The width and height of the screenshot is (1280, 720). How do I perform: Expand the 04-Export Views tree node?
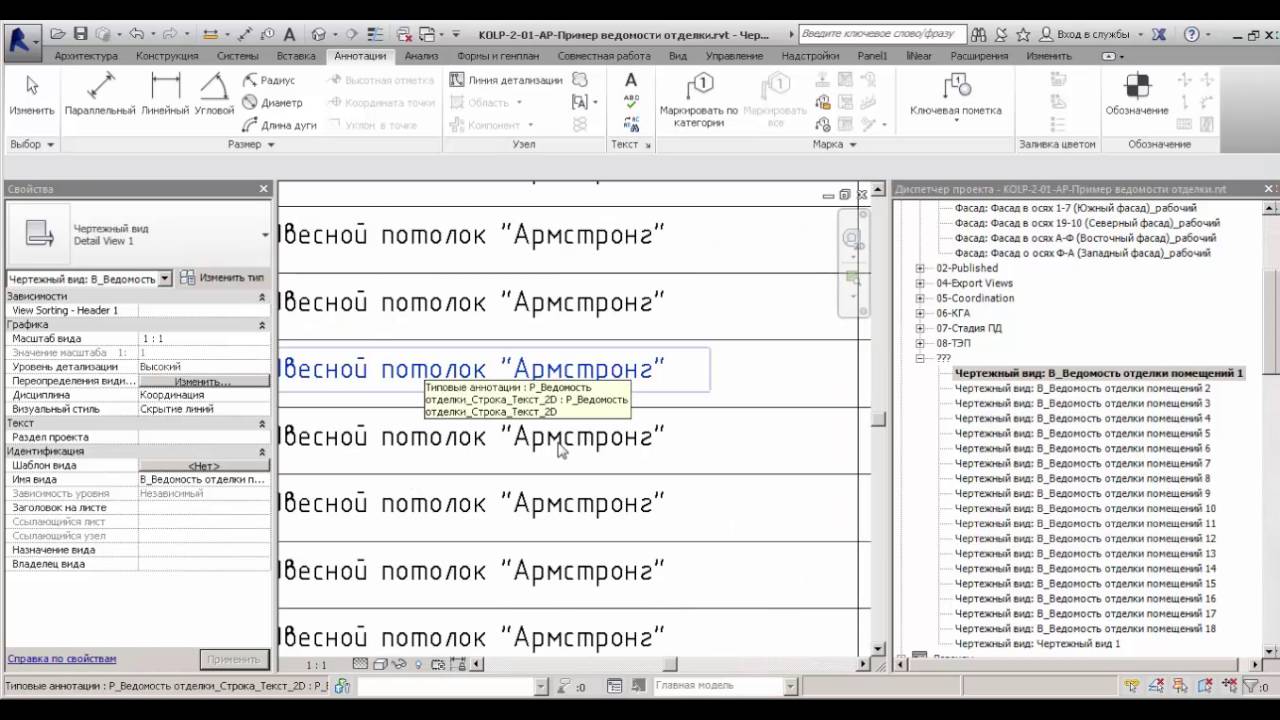920,283
